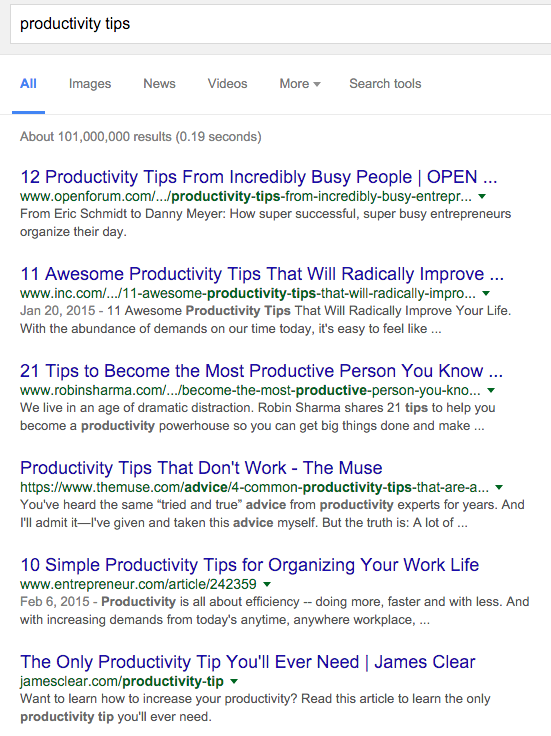This screenshot has height=736, width=551.
Task: Click the Feb 6, 2015 snippet text
Action: [x=275, y=611]
